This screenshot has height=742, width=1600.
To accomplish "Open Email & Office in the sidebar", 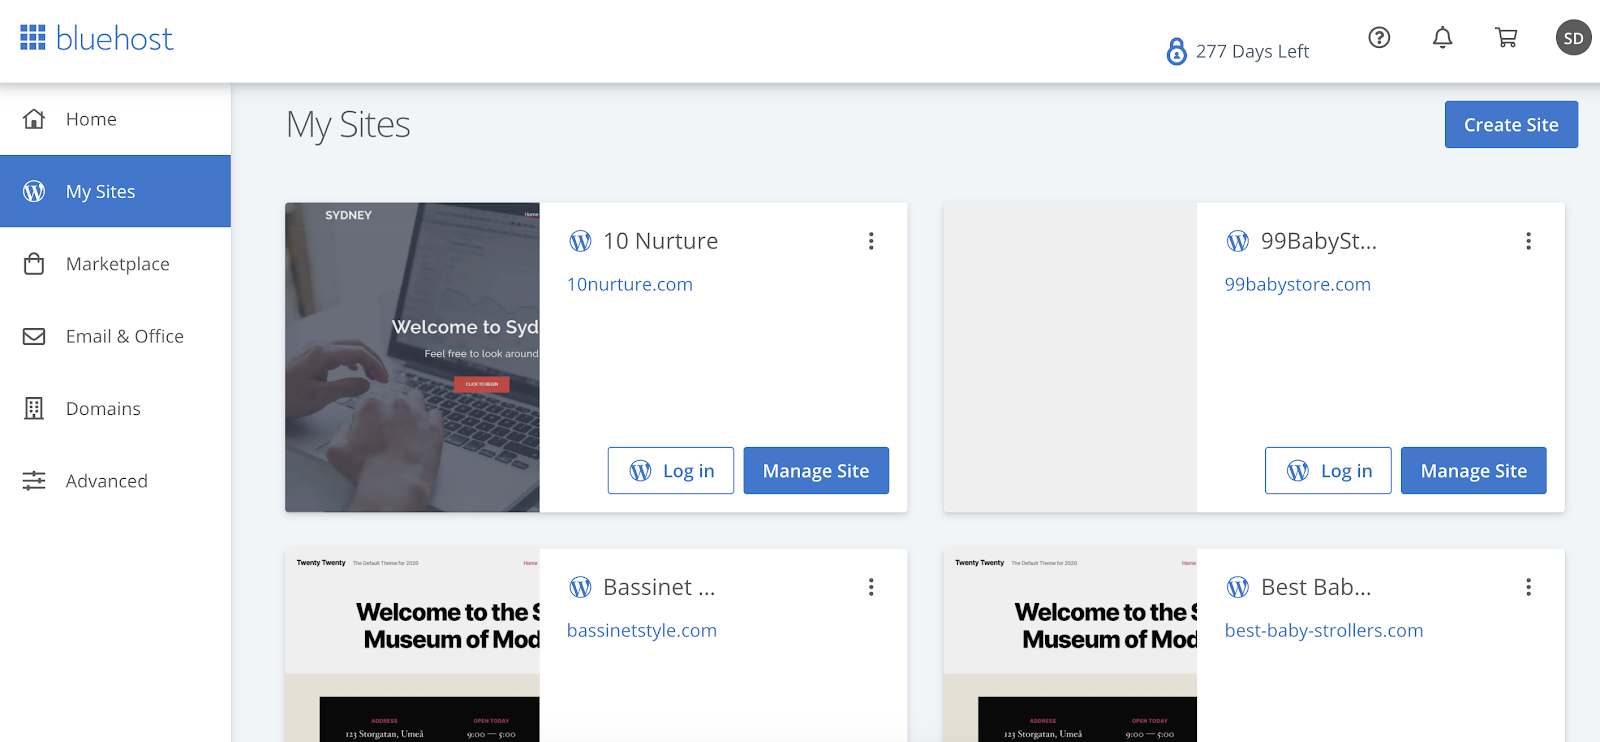I will pos(115,336).
